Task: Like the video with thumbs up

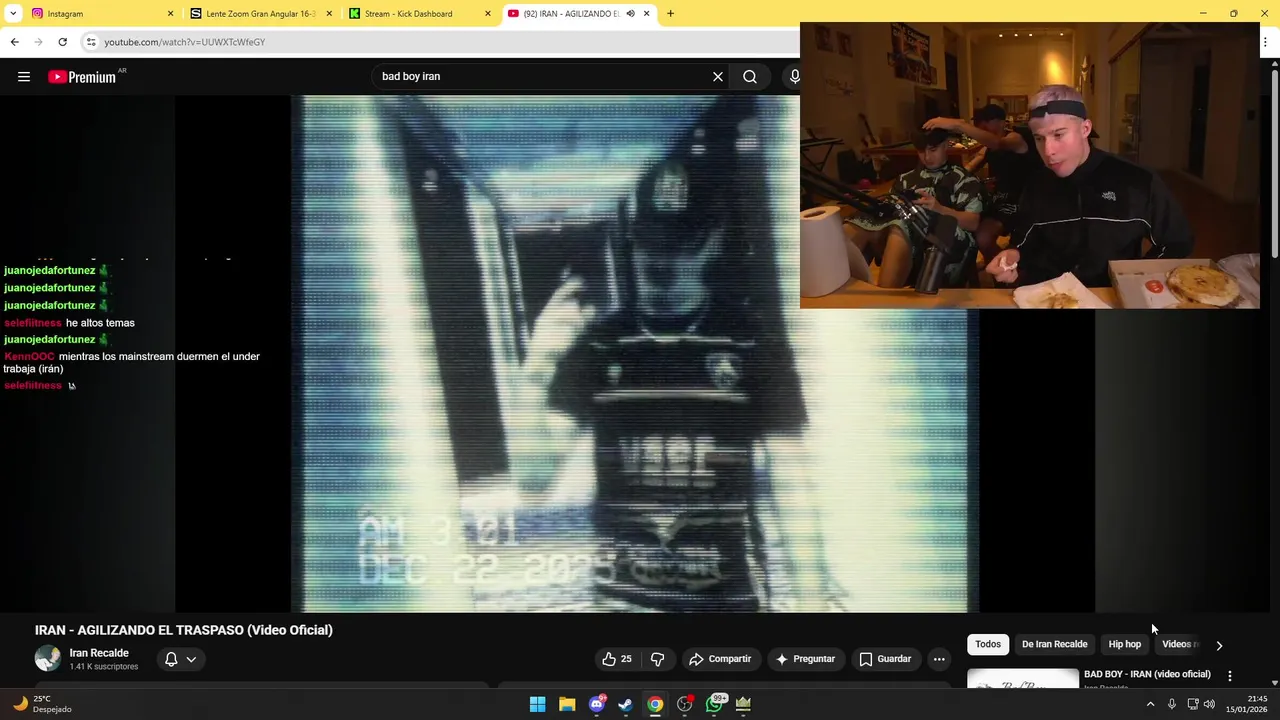Action: pos(616,659)
